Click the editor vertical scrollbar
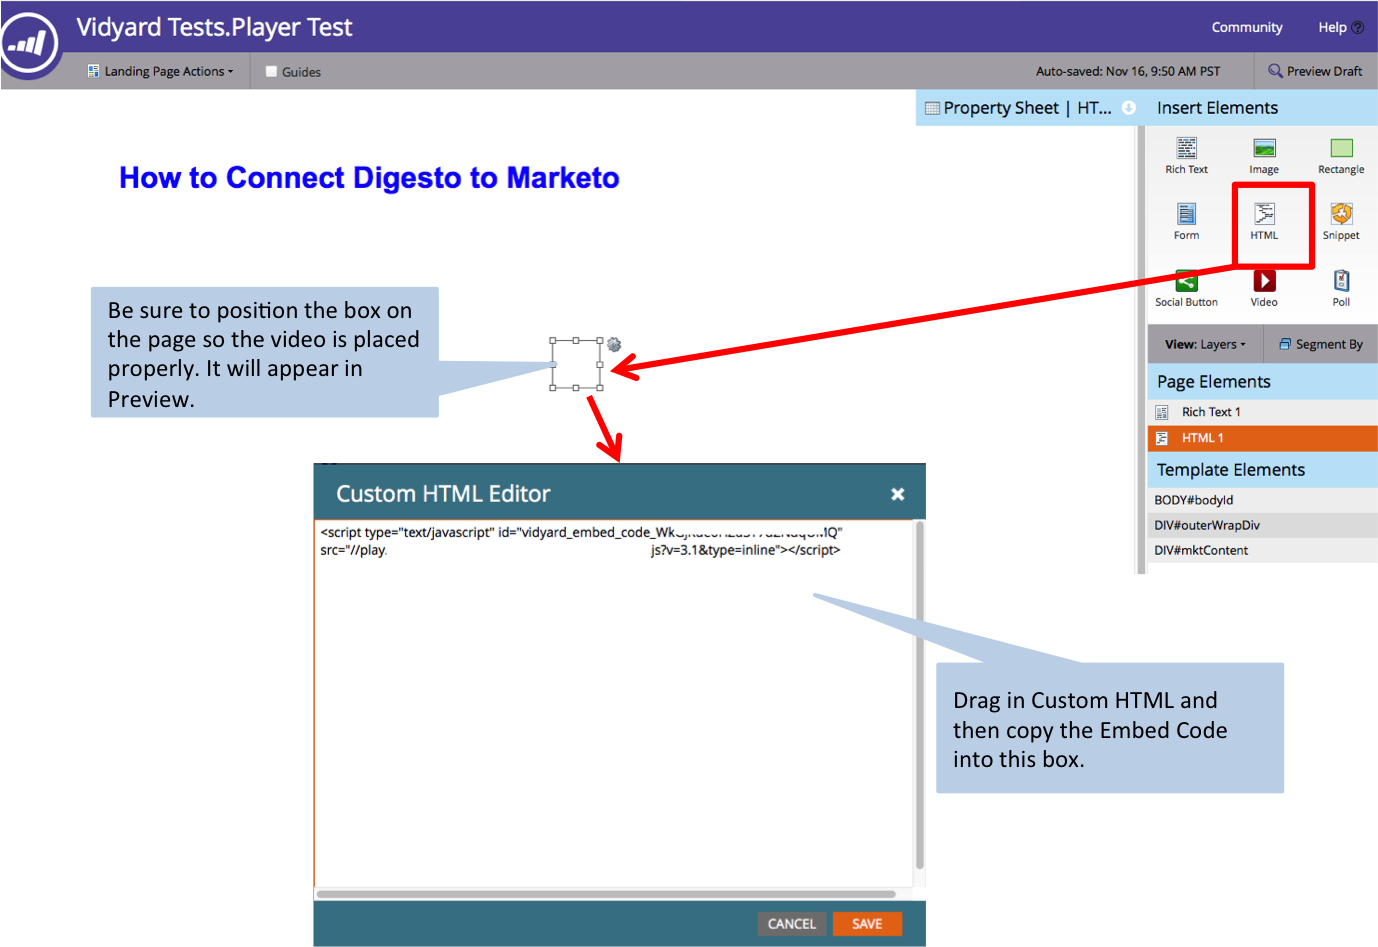 click(x=919, y=695)
